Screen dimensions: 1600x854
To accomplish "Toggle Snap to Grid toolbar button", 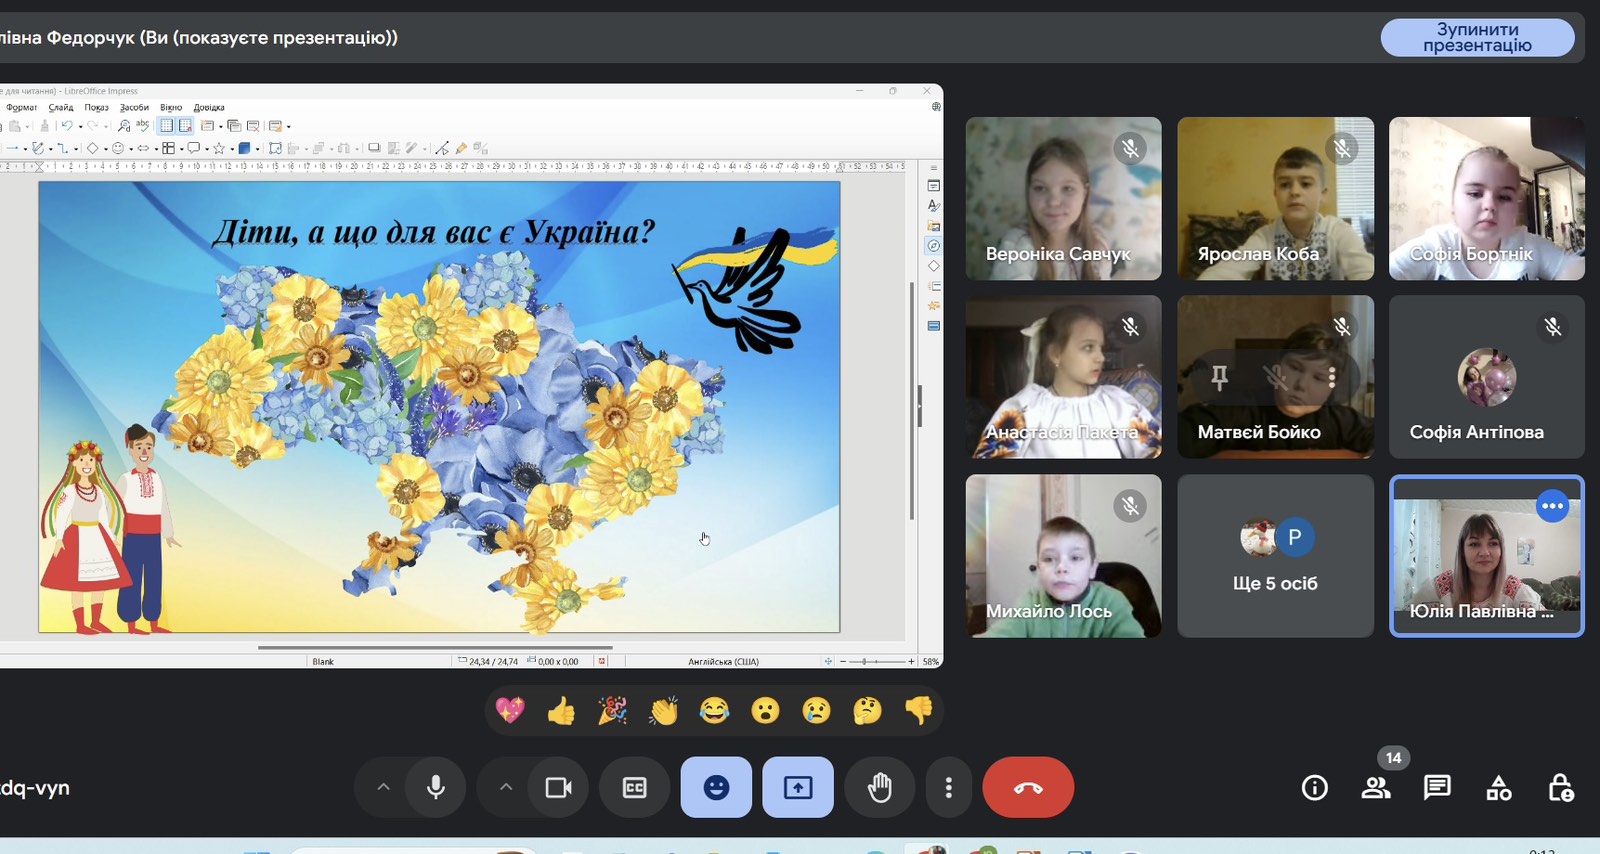I will coord(185,126).
